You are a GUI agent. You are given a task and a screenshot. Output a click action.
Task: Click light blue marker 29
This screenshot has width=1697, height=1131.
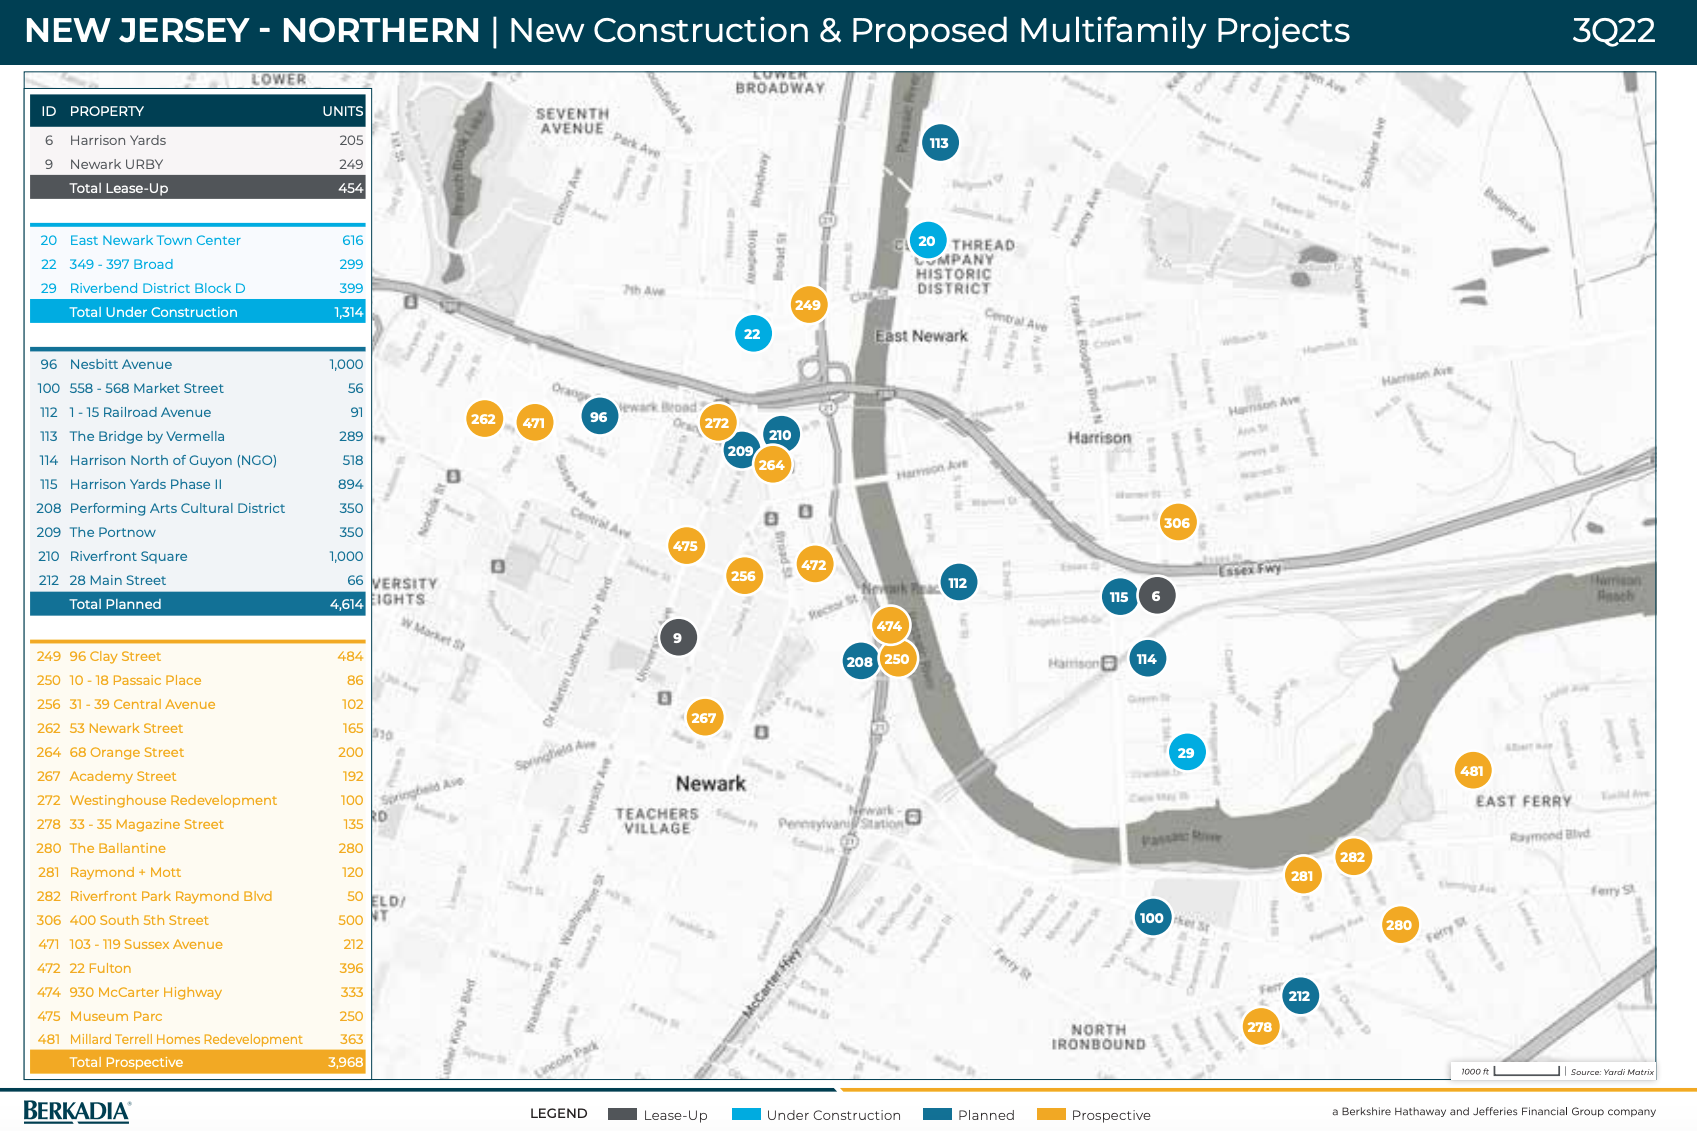[x=1186, y=753]
